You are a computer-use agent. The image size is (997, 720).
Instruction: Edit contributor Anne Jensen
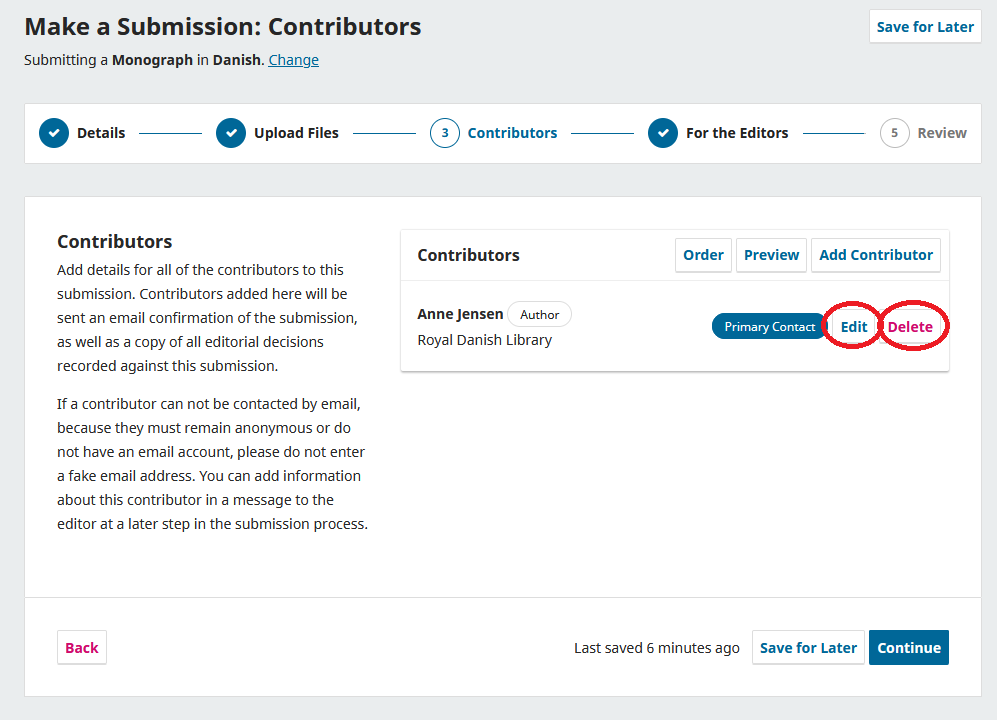click(854, 327)
